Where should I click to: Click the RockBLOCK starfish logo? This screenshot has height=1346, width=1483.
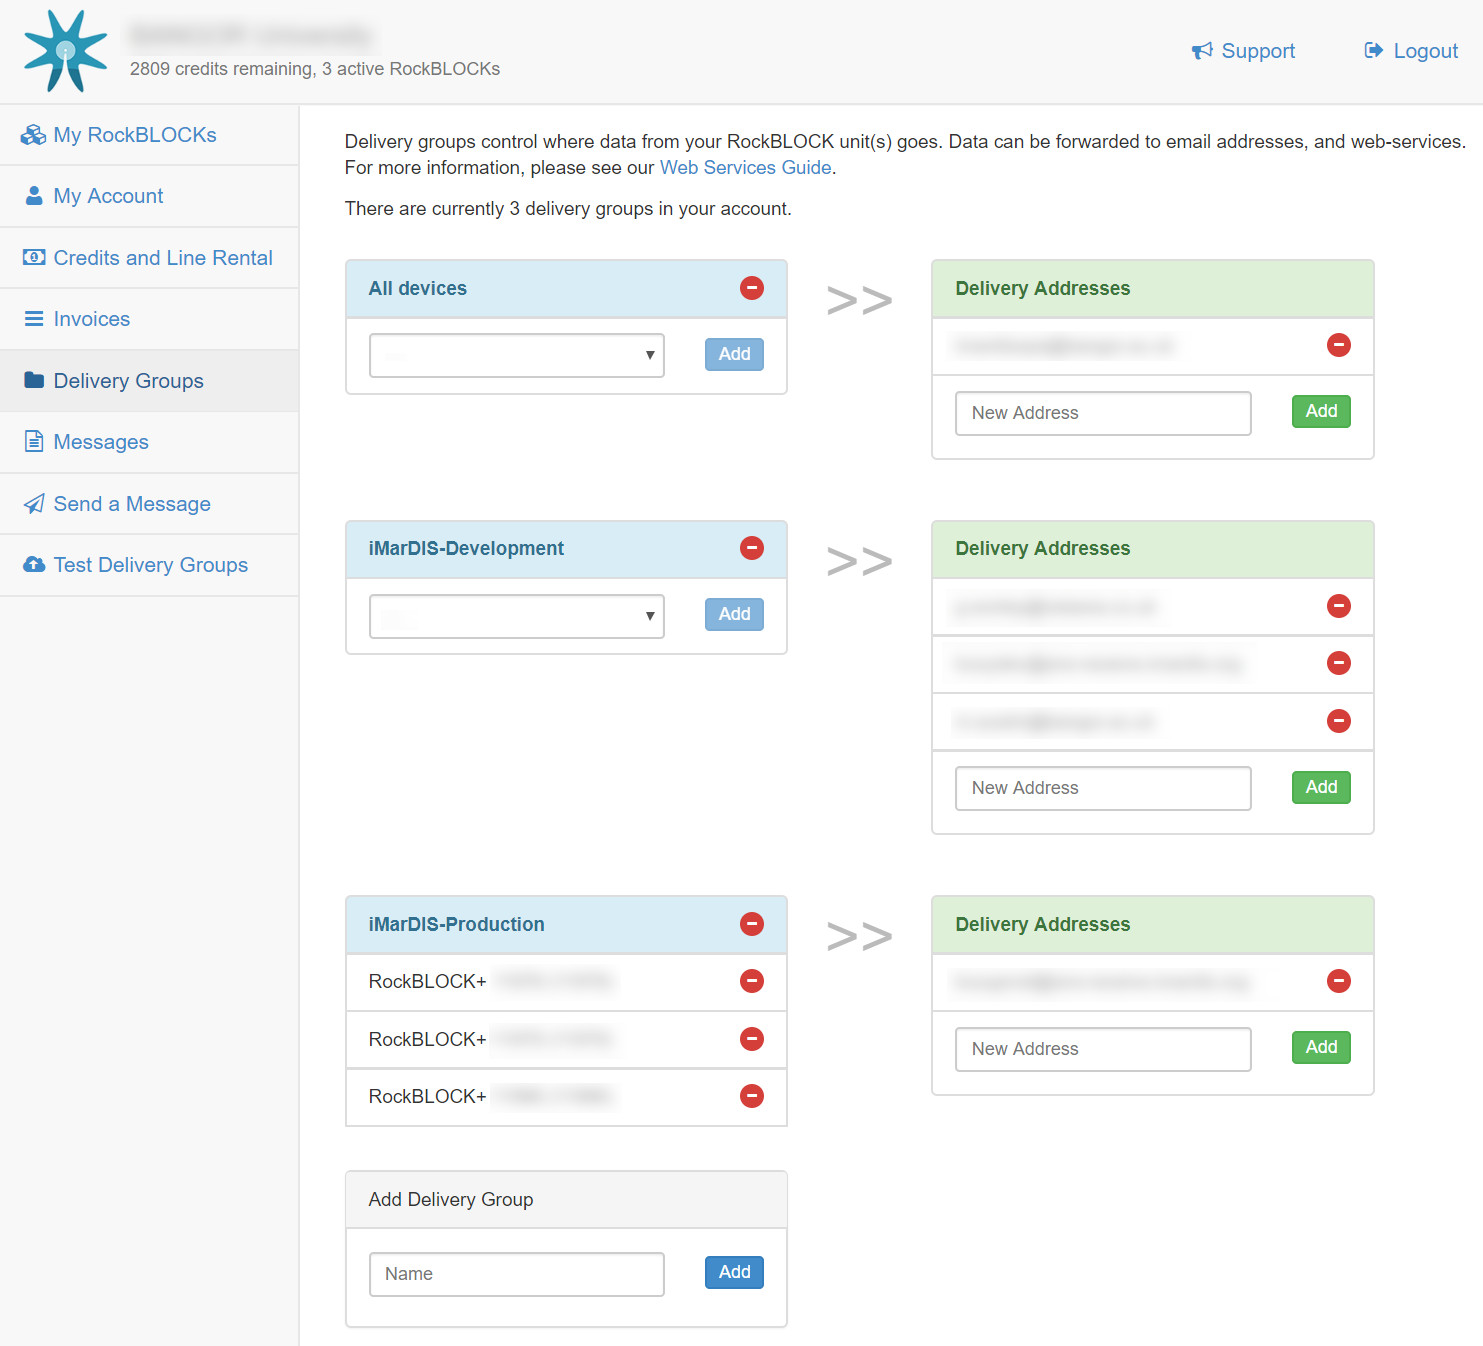pos(66,51)
